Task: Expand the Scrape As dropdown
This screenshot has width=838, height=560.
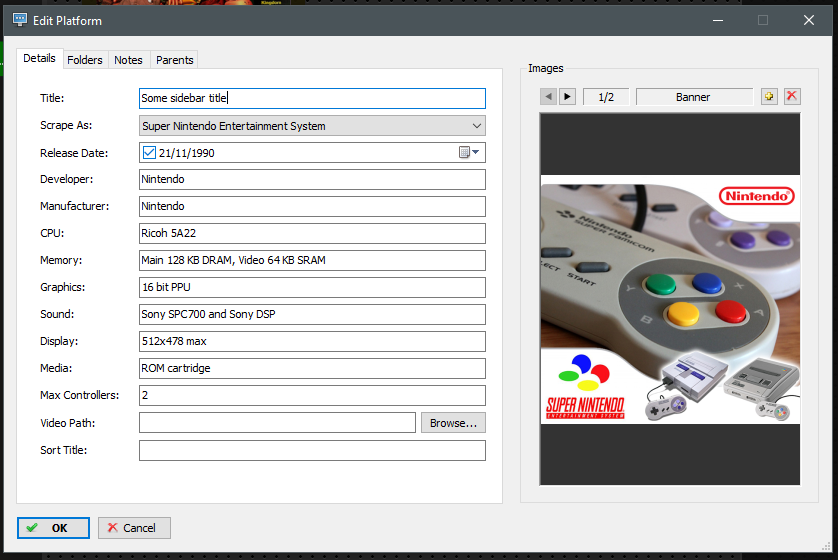Action: (476, 126)
